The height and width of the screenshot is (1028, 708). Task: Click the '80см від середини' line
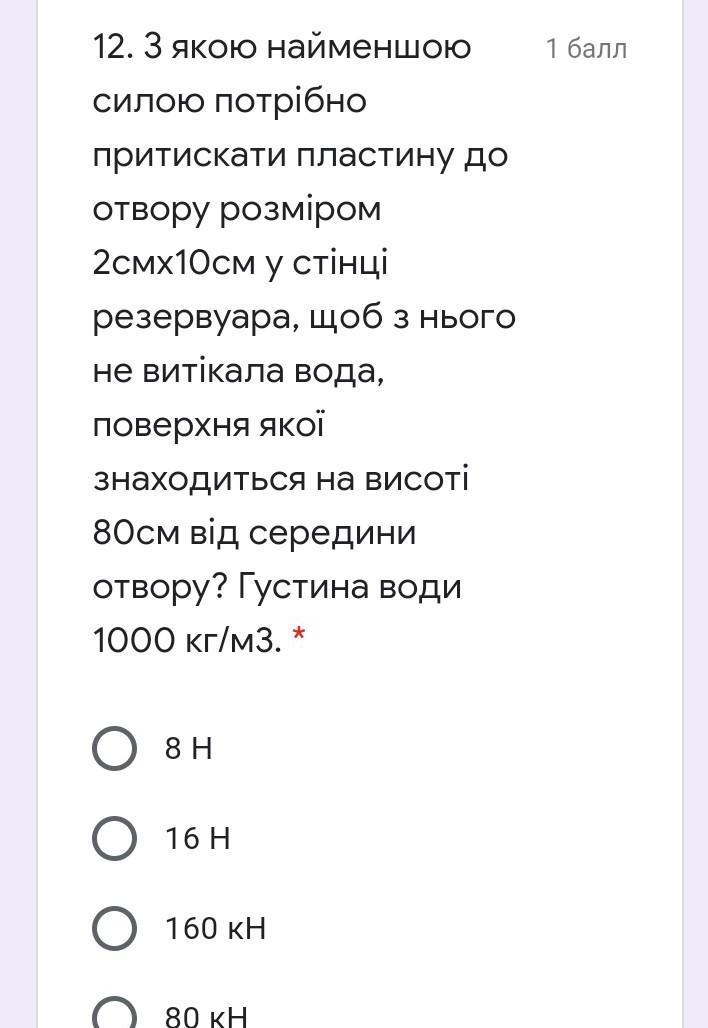tap(254, 532)
